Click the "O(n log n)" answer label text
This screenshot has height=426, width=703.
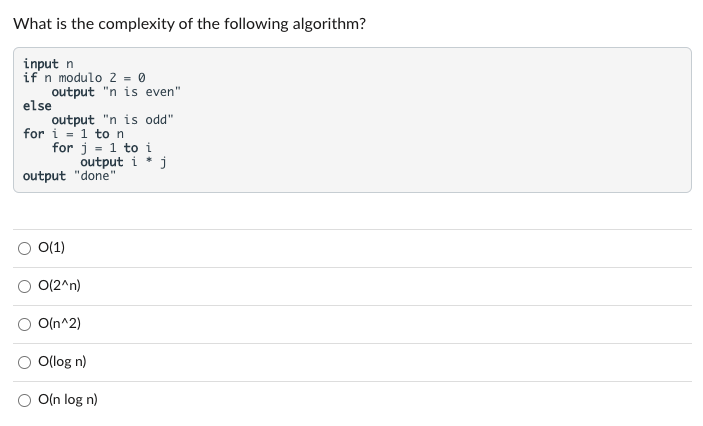68,400
